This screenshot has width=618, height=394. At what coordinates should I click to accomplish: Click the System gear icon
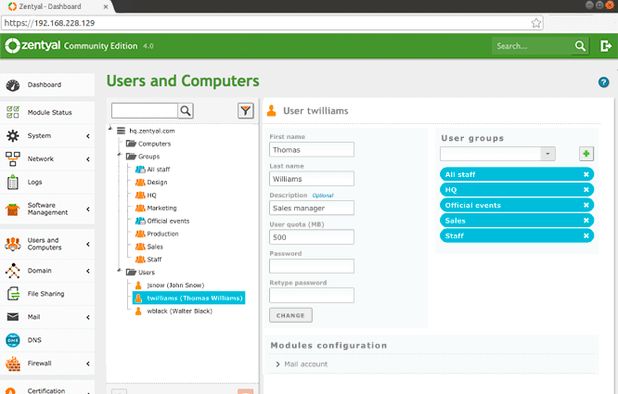coord(13,136)
